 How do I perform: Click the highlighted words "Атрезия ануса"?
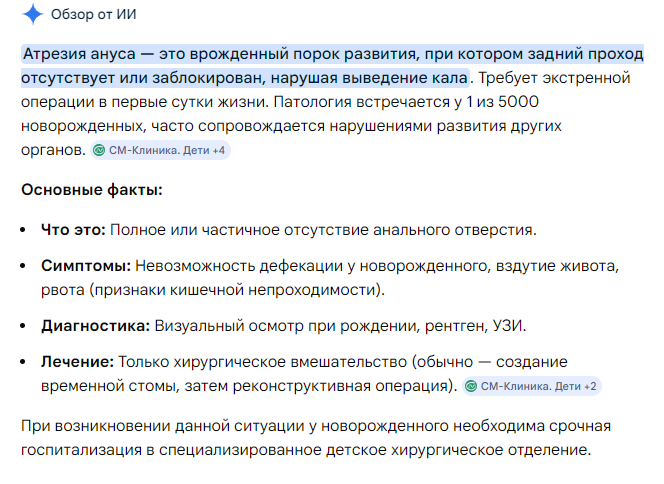(x=78, y=54)
